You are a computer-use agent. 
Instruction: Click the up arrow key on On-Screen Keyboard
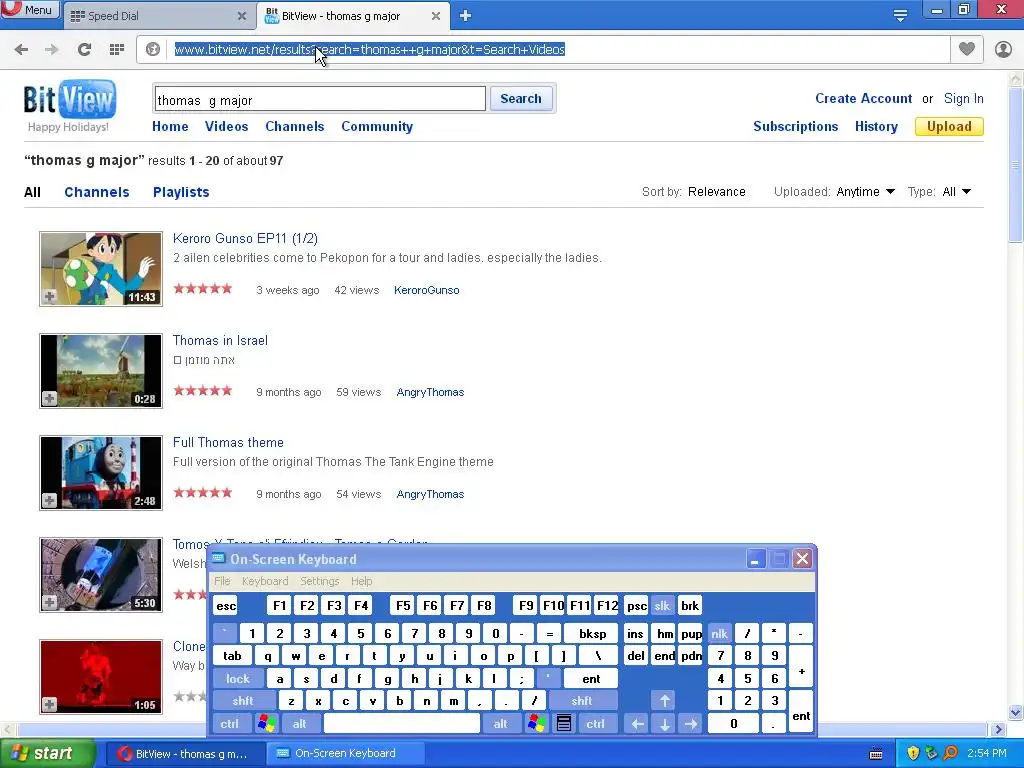click(664, 701)
